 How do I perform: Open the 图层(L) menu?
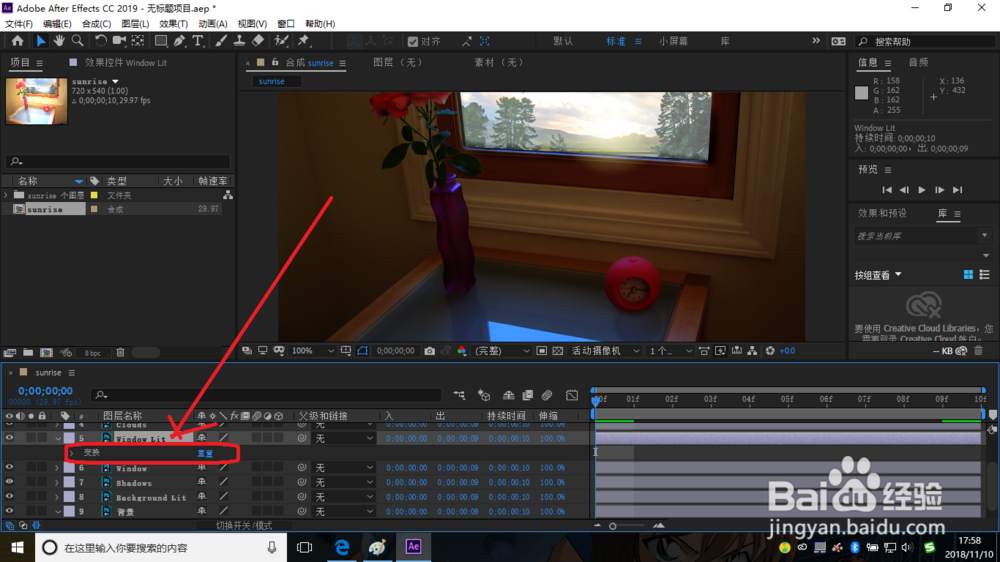click(x=135, y=24)
